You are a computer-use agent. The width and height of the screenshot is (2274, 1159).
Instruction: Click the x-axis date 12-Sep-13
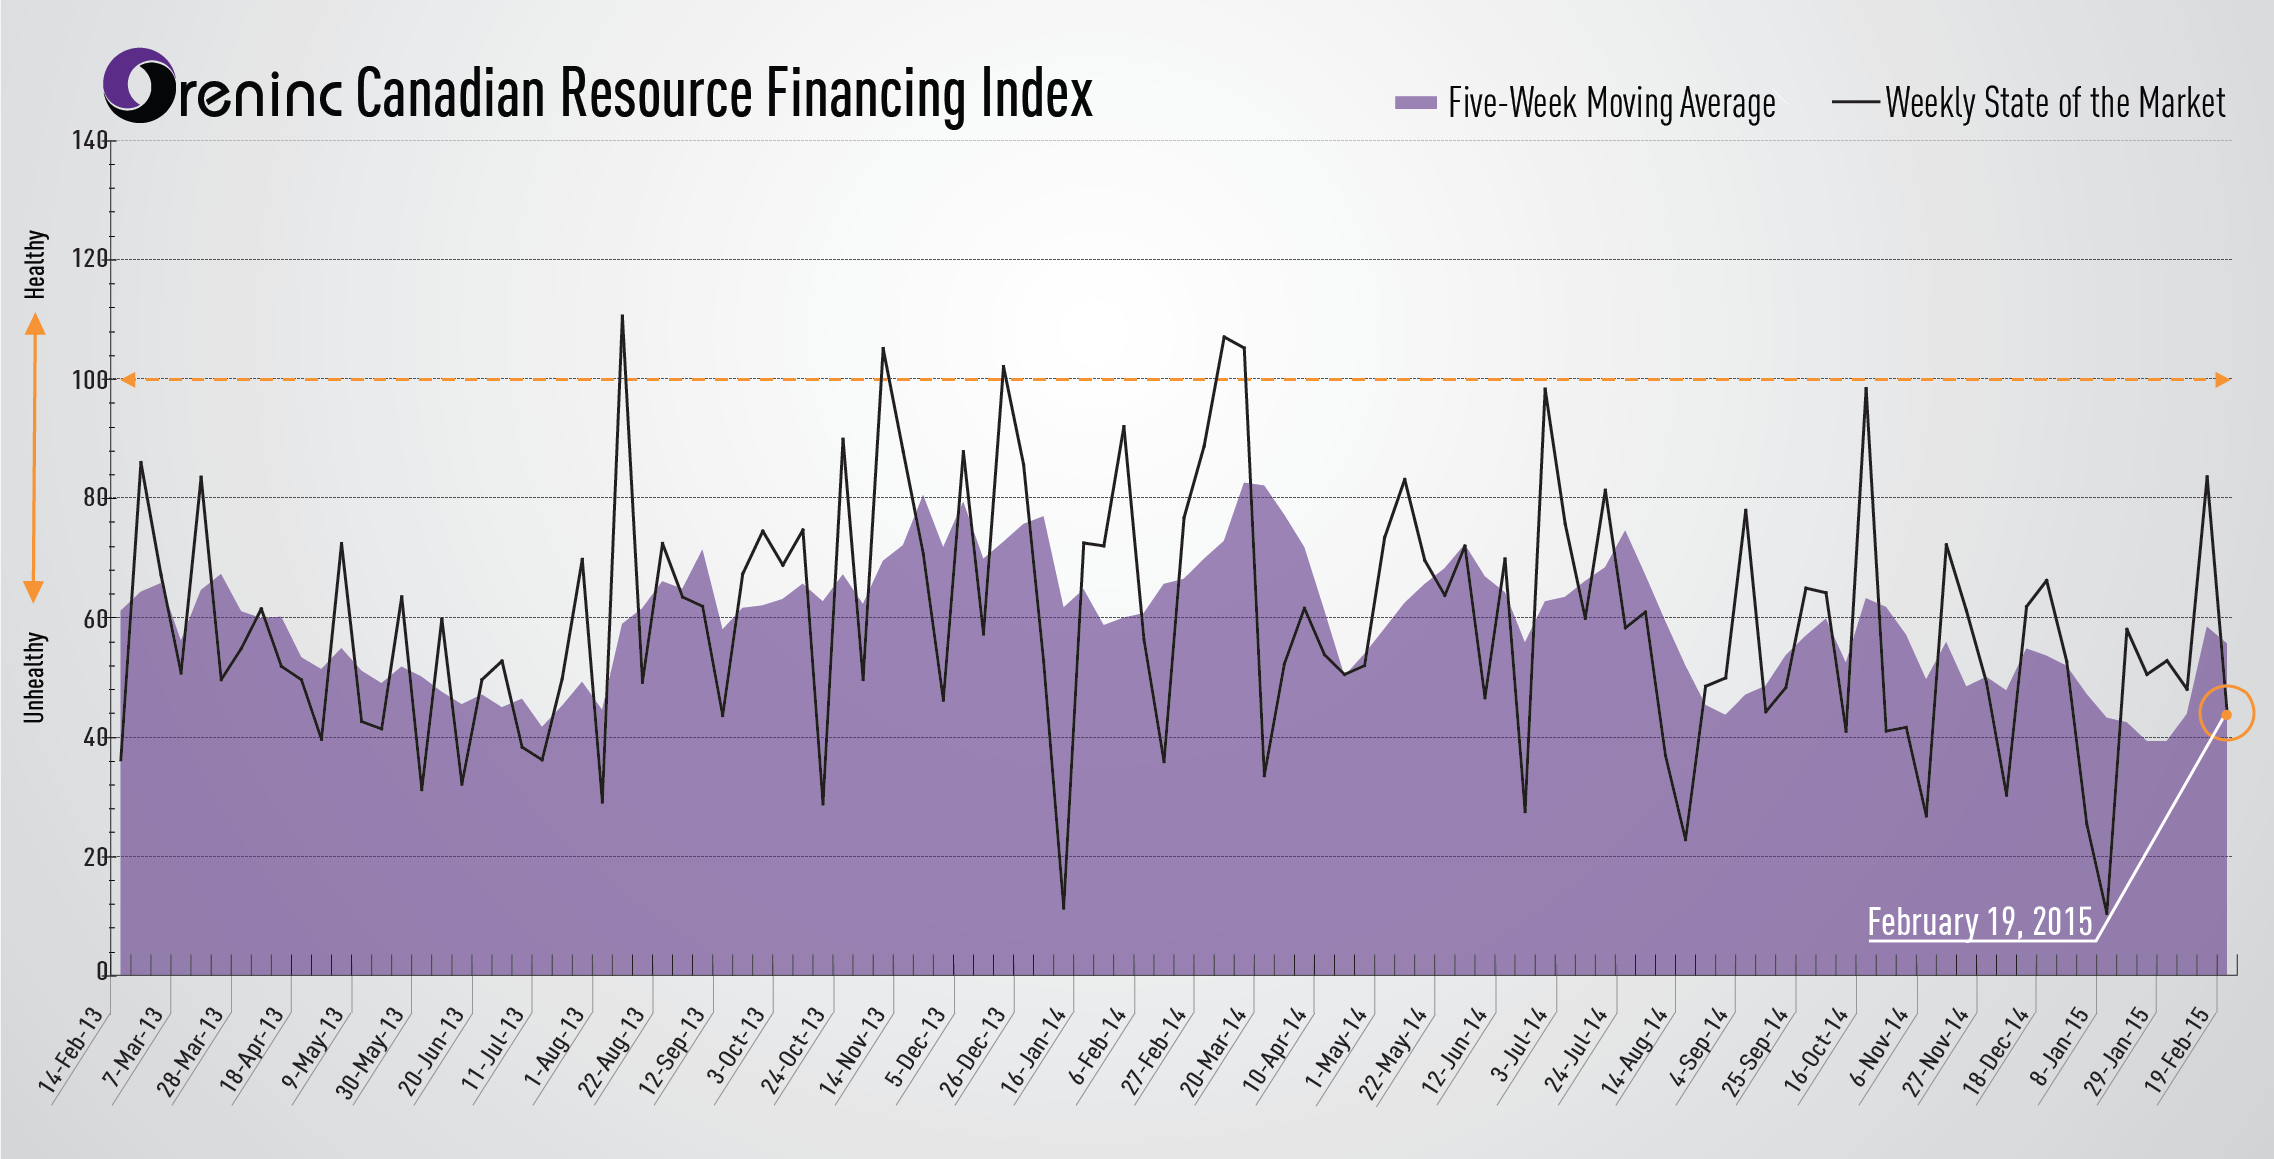[x=673, y=1051]
